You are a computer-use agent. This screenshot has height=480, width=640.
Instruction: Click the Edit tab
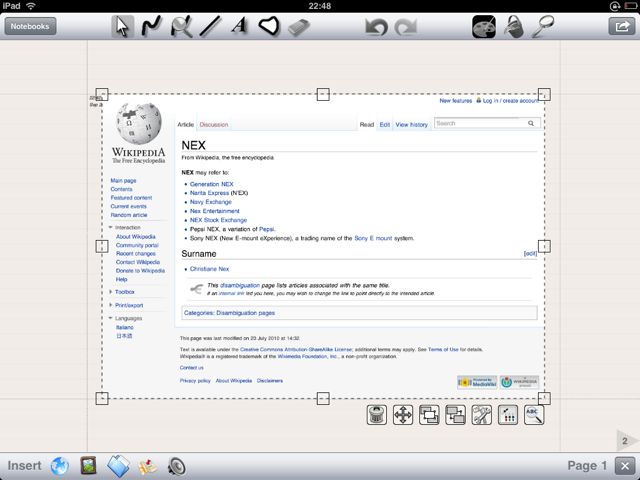[384, 124]
